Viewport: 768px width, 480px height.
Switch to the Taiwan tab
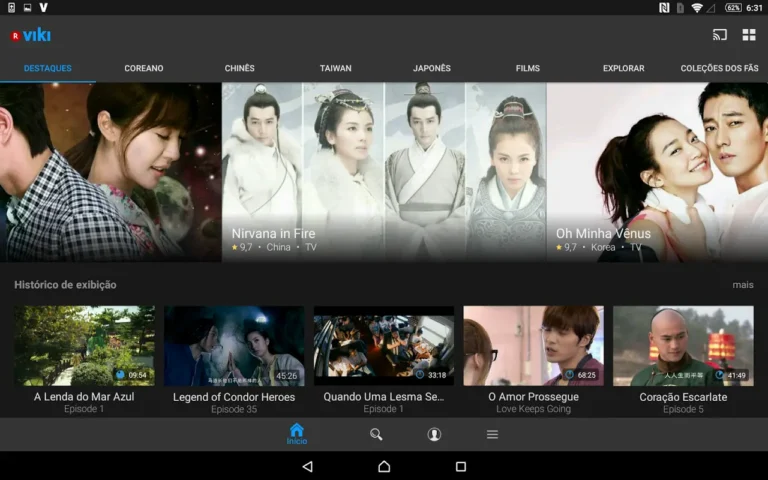336,68
